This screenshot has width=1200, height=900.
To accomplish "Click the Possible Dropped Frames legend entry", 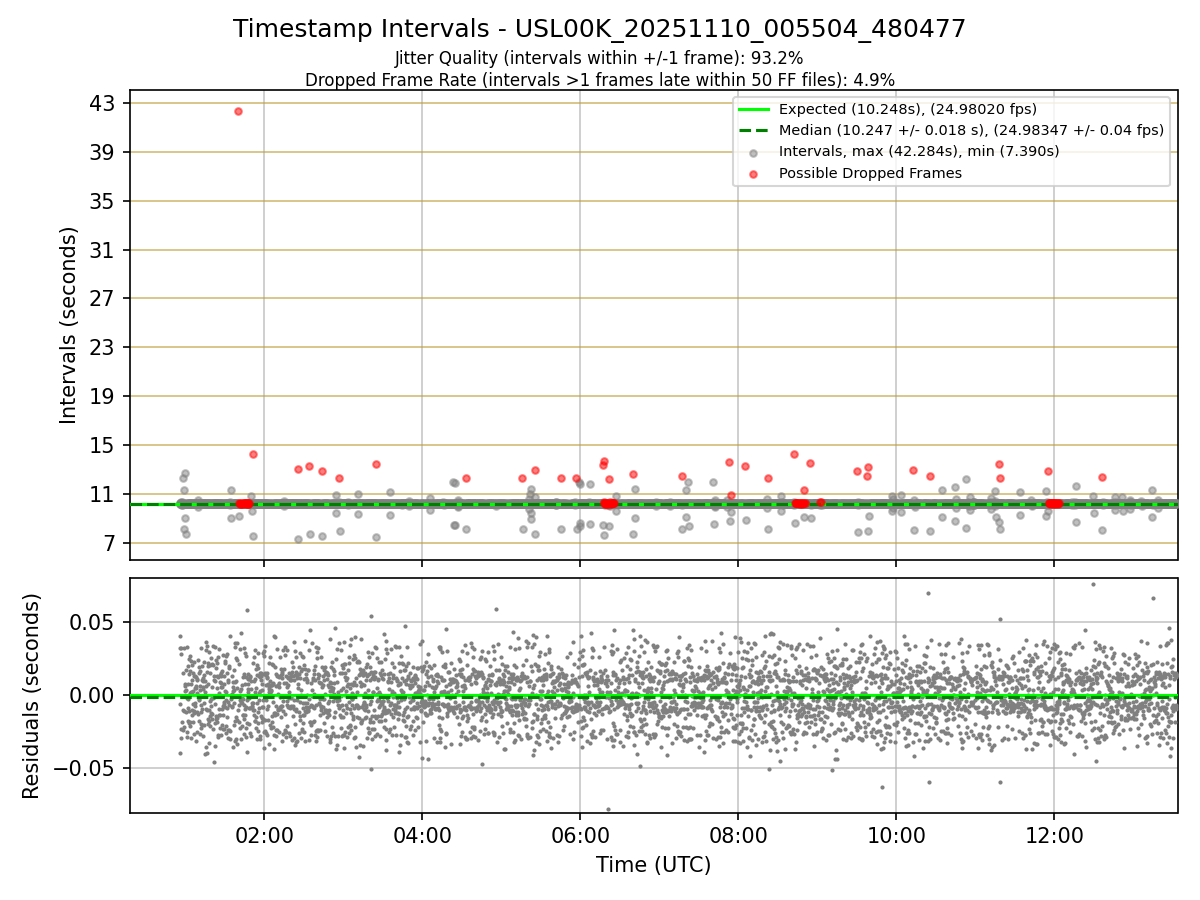I will coord(870,173).
